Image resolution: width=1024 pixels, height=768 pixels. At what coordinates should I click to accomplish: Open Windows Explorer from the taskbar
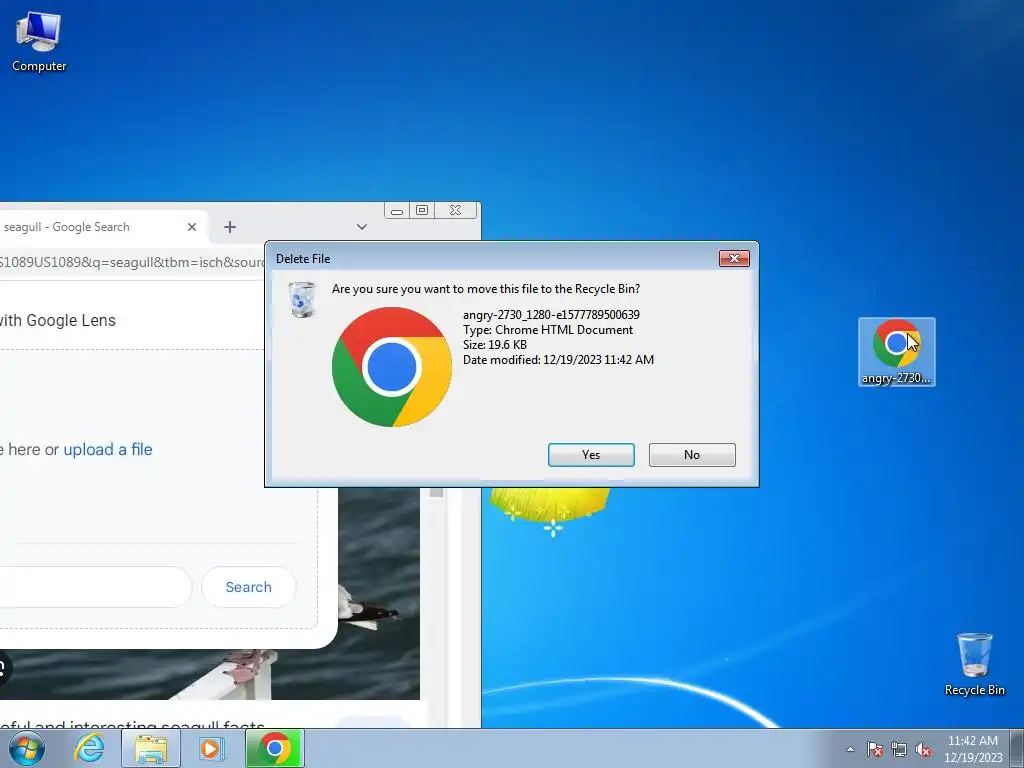[151, 748]
